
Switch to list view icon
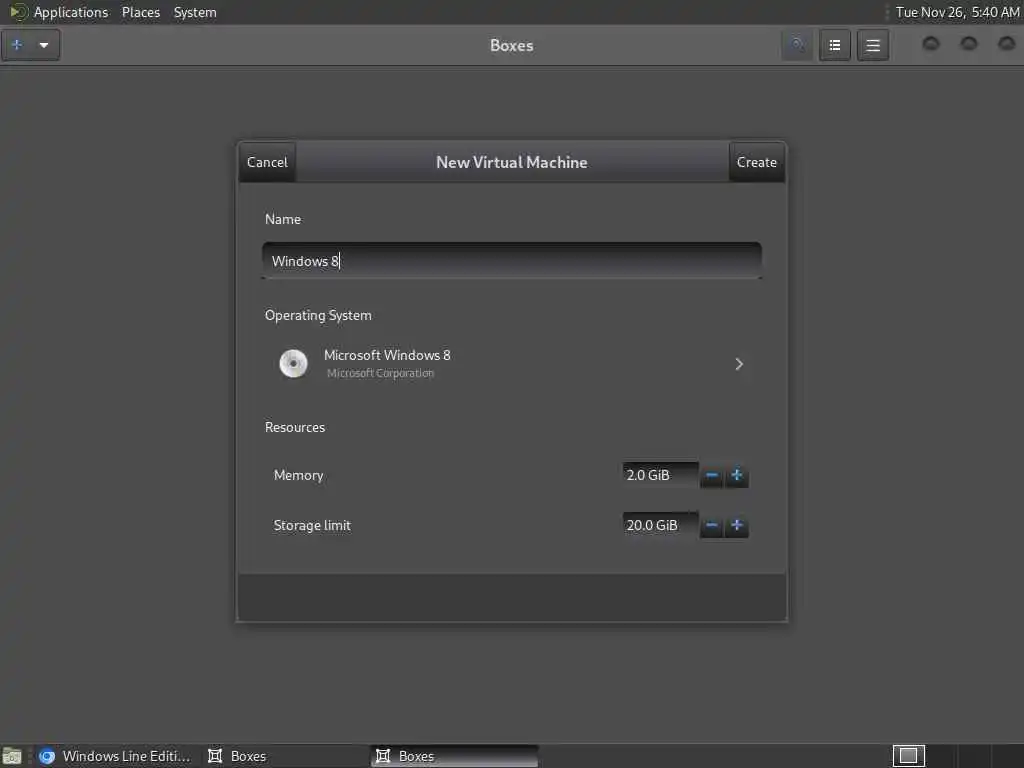[835, 45]
